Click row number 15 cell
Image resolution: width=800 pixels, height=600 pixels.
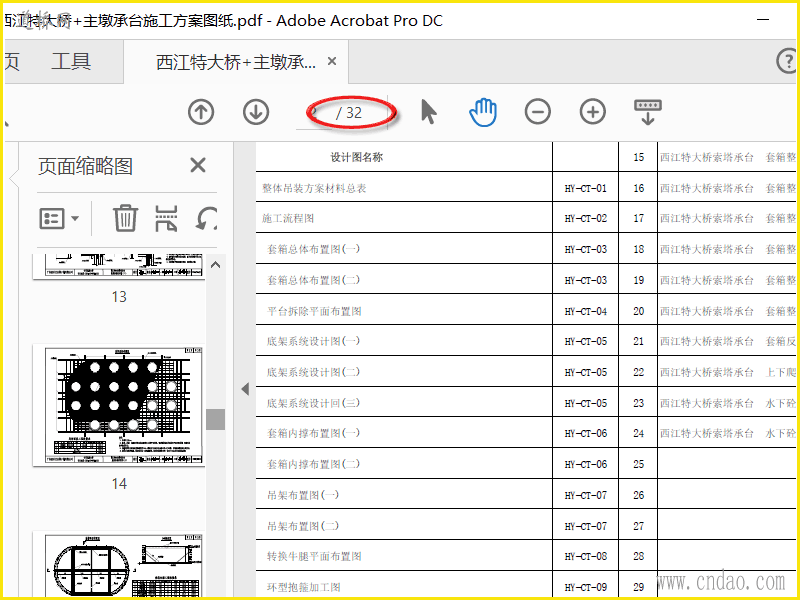pyautogui.click(x=639, y=157)
